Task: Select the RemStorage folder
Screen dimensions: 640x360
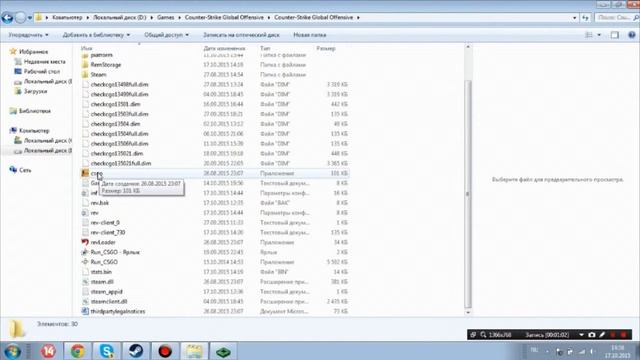Action: pos(106,65)
